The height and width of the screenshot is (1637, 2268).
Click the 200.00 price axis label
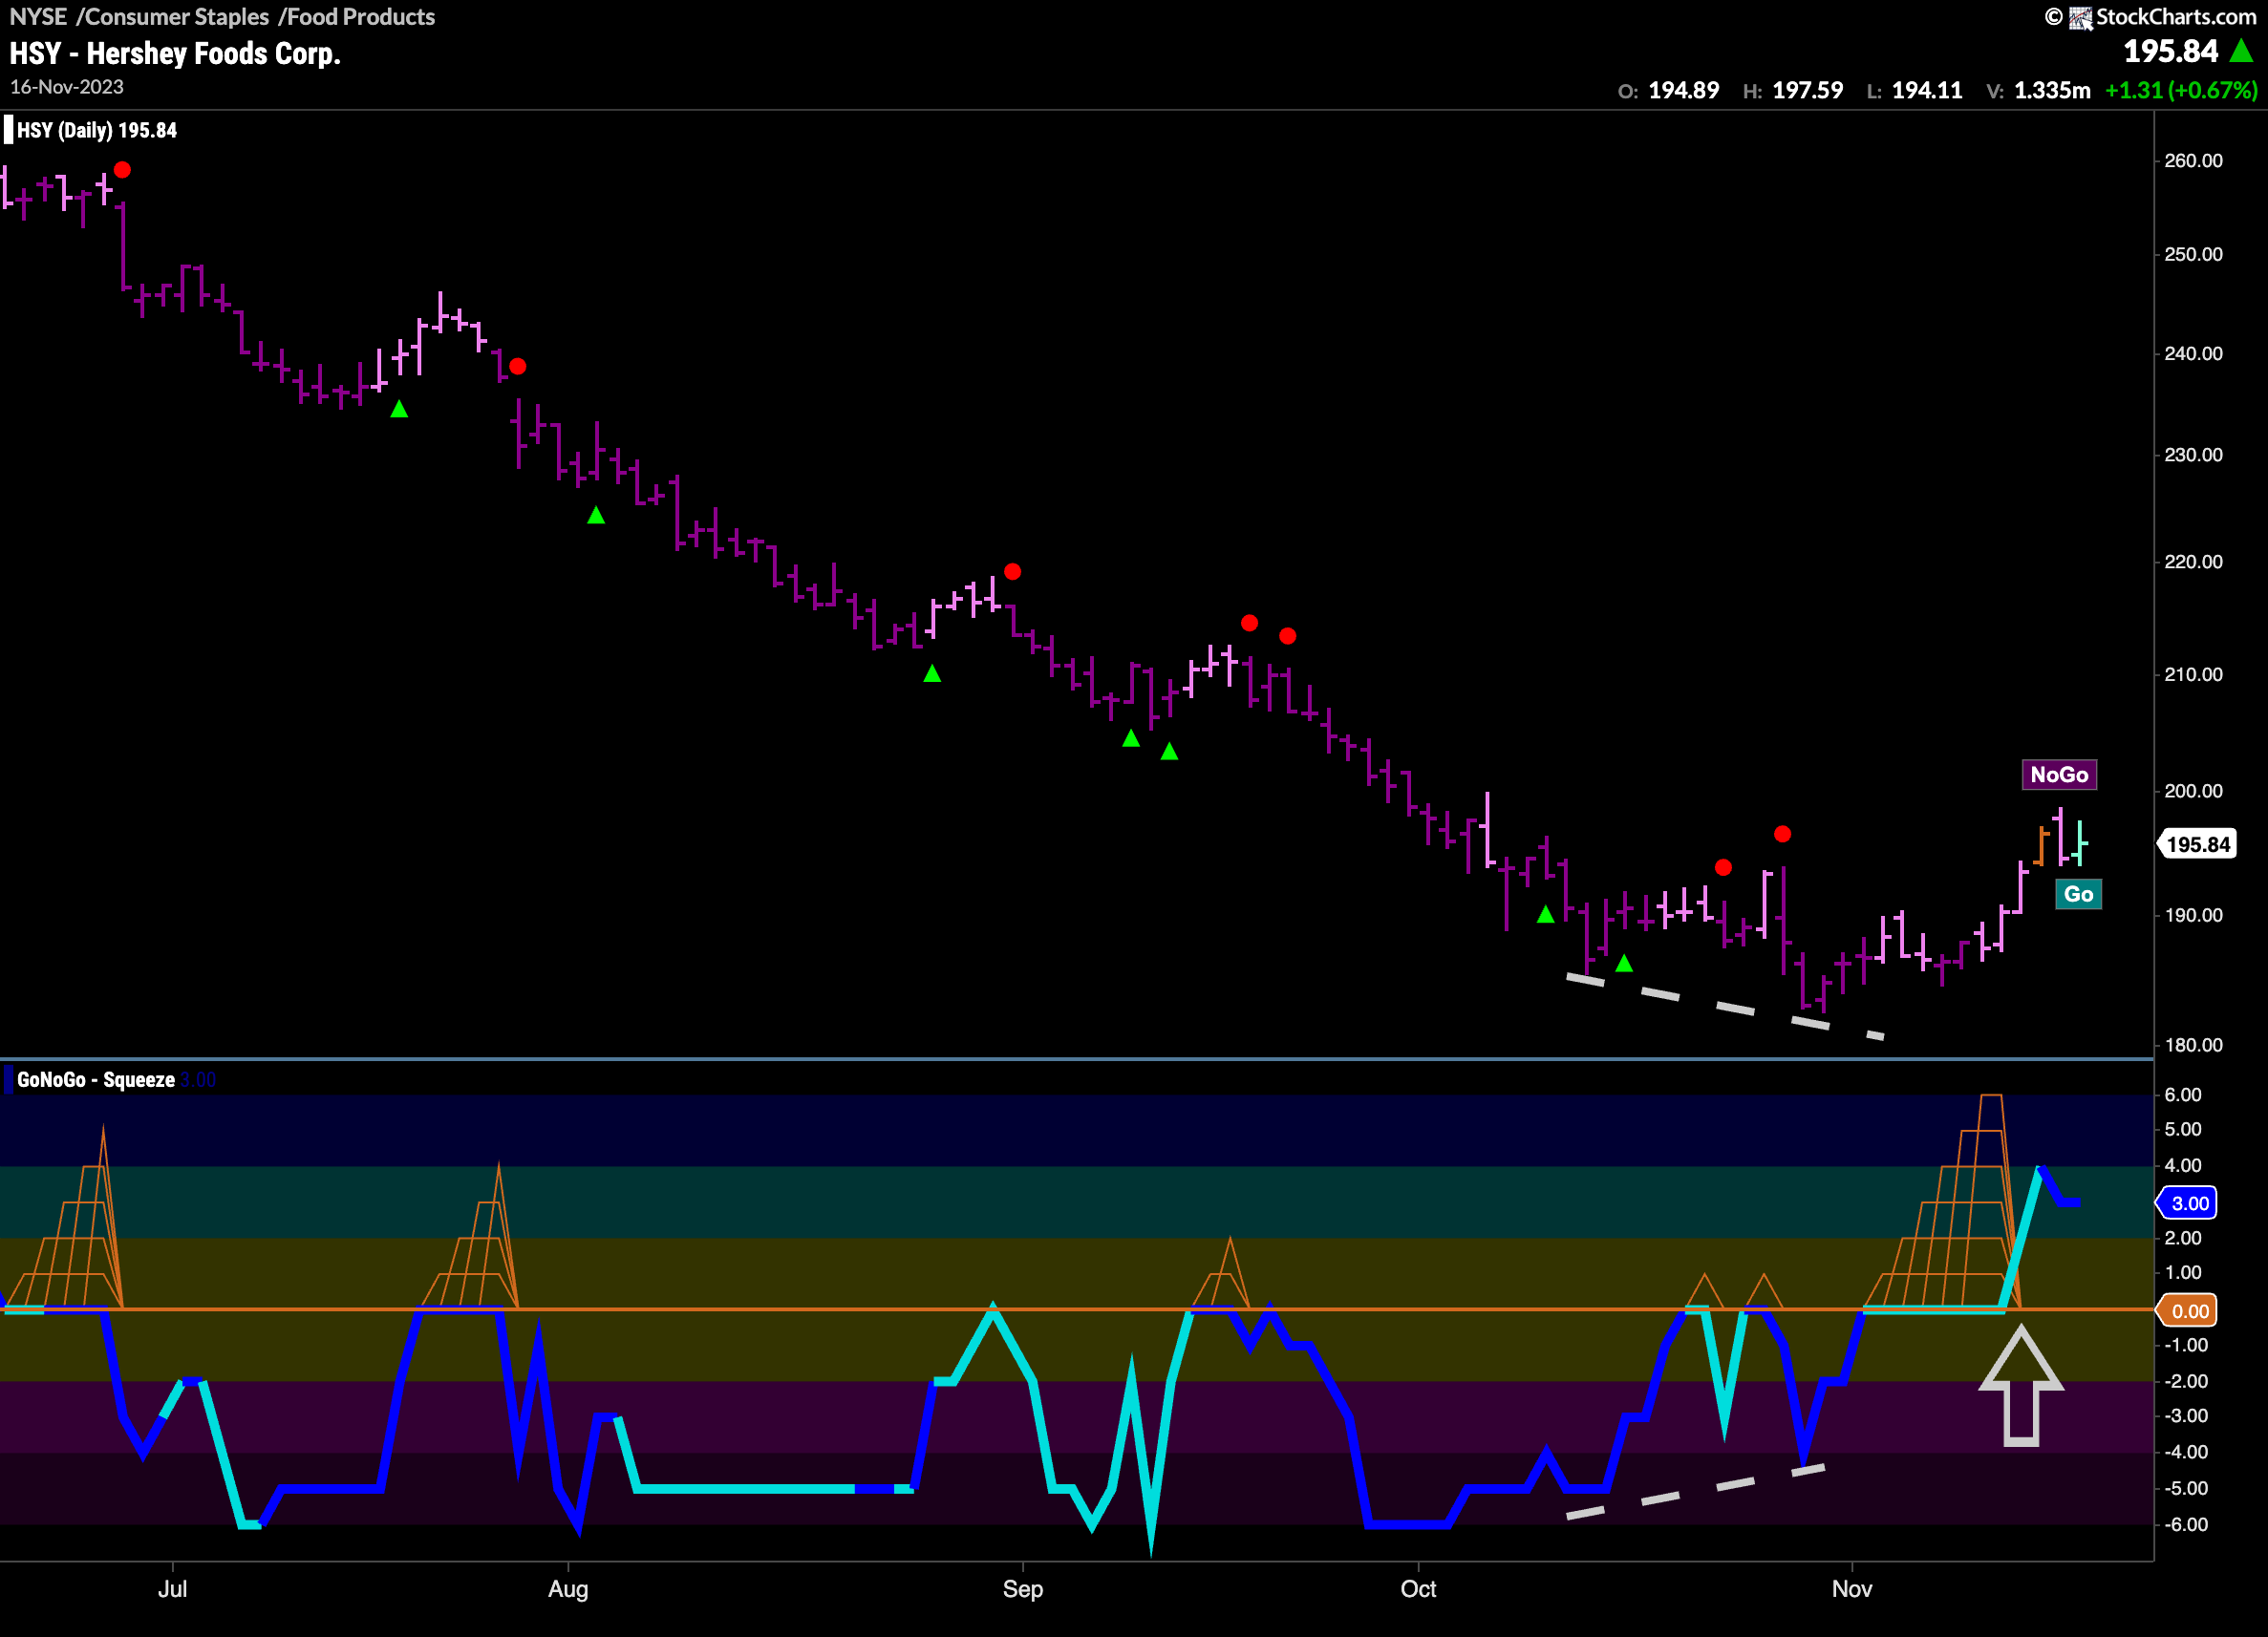coord(2192,791)
